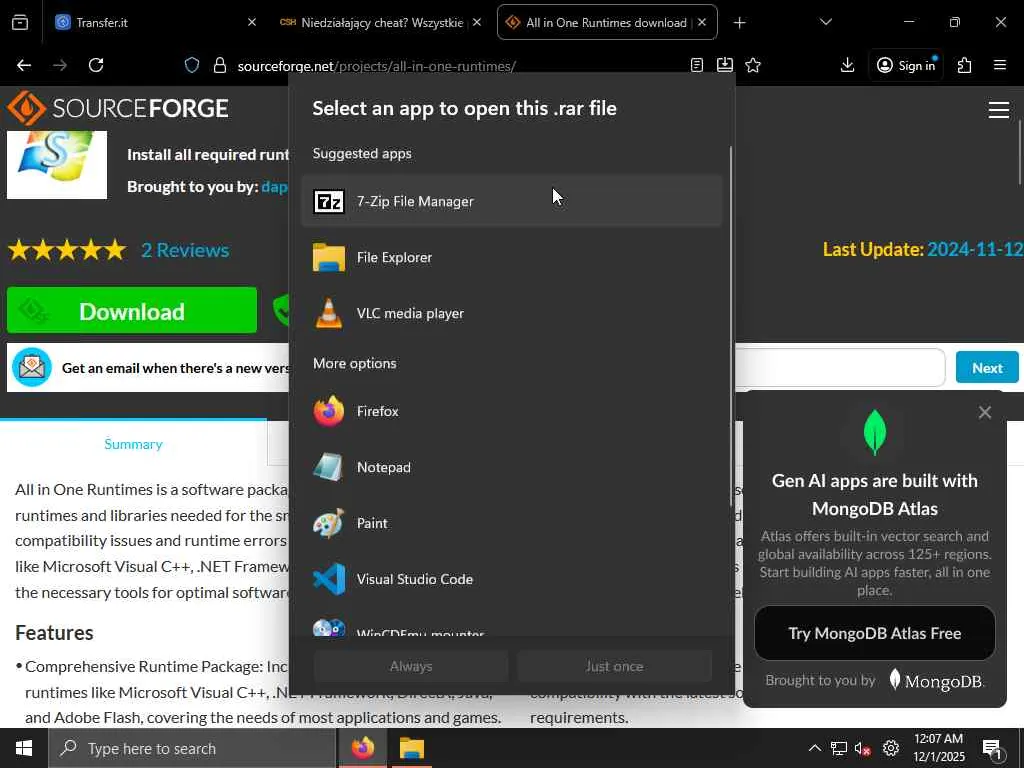Reload the current page
The width and height of the screenshot is (1024, 768).
click(96, 65)
